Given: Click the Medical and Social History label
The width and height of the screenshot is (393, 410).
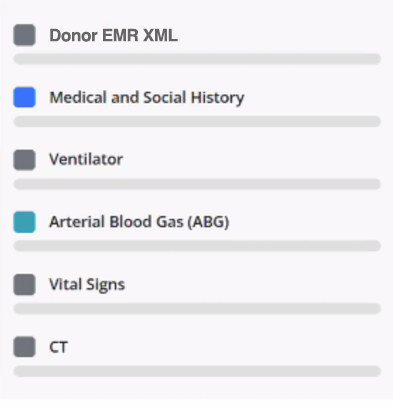Looking at the screenshot, I should 147,98.
